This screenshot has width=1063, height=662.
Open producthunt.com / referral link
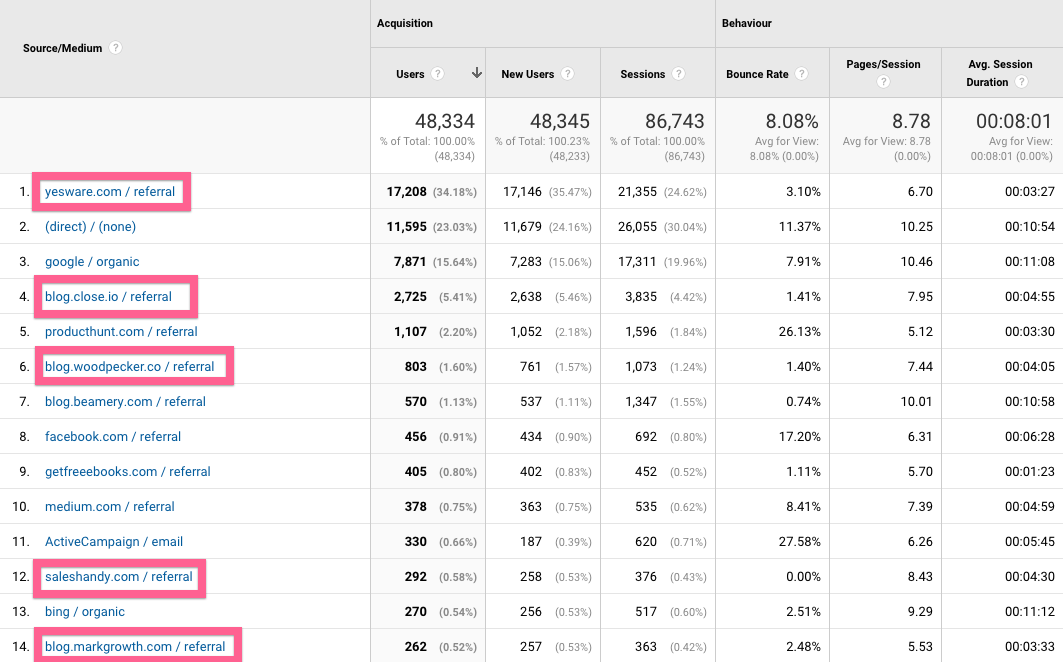121,332
